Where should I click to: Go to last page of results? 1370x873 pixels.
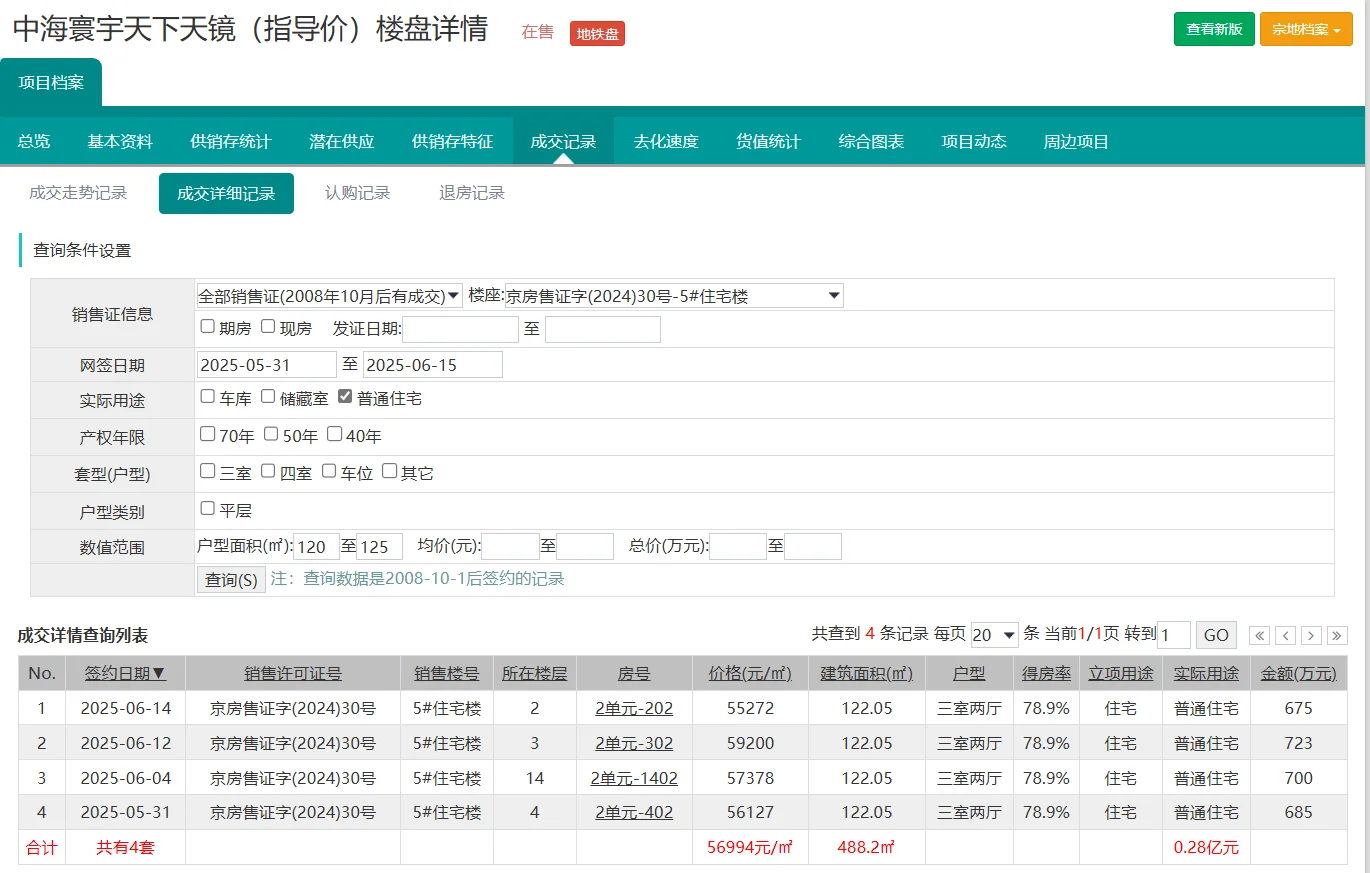tap(1337, 635)
